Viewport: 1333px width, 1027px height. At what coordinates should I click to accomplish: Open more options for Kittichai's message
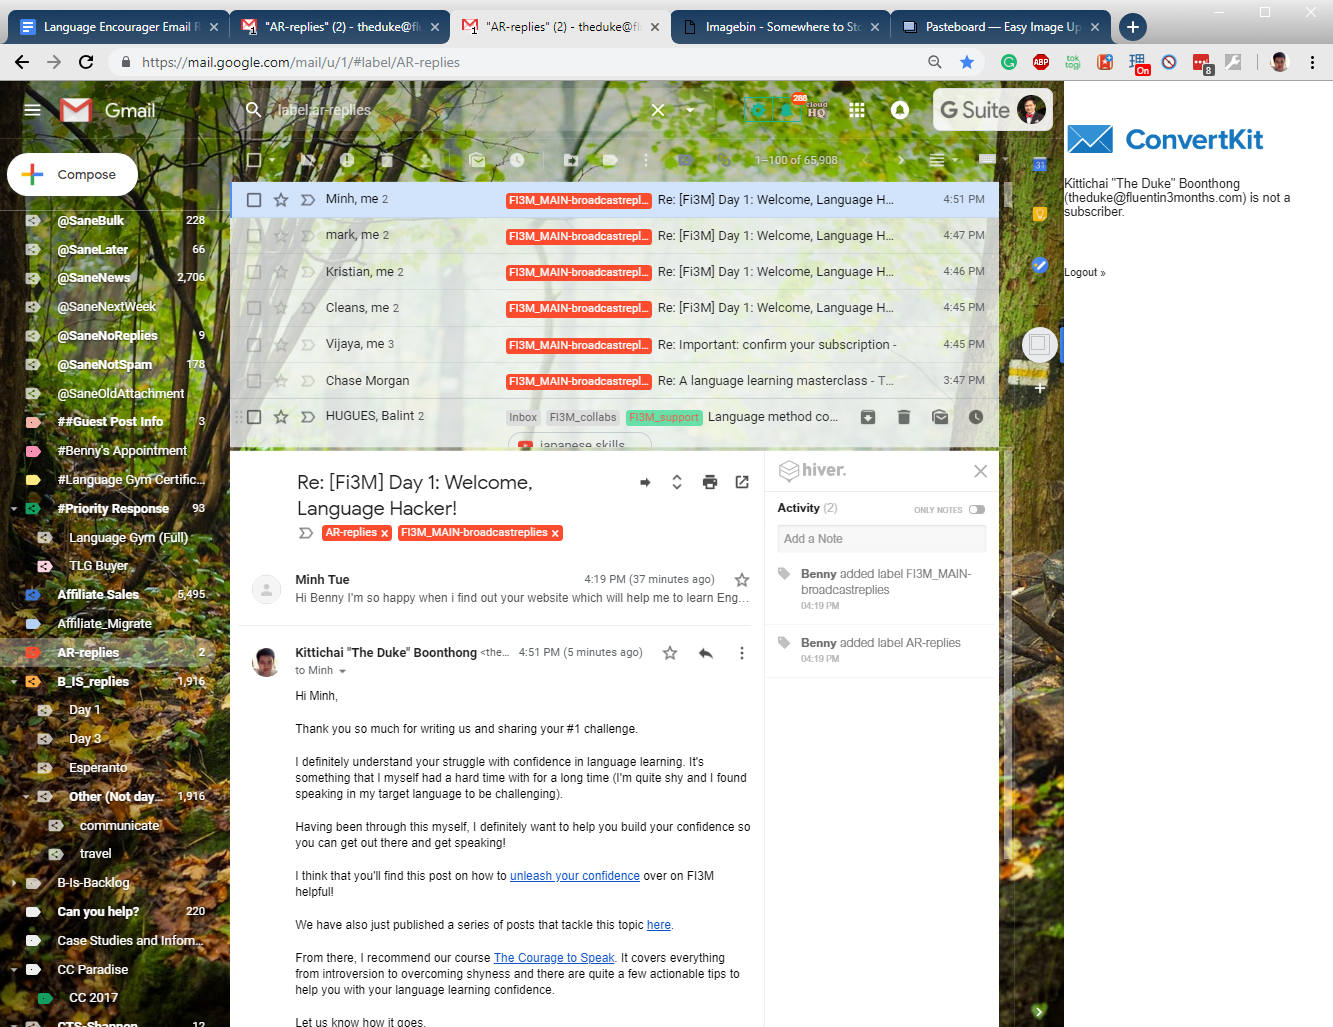coord(742,653)
